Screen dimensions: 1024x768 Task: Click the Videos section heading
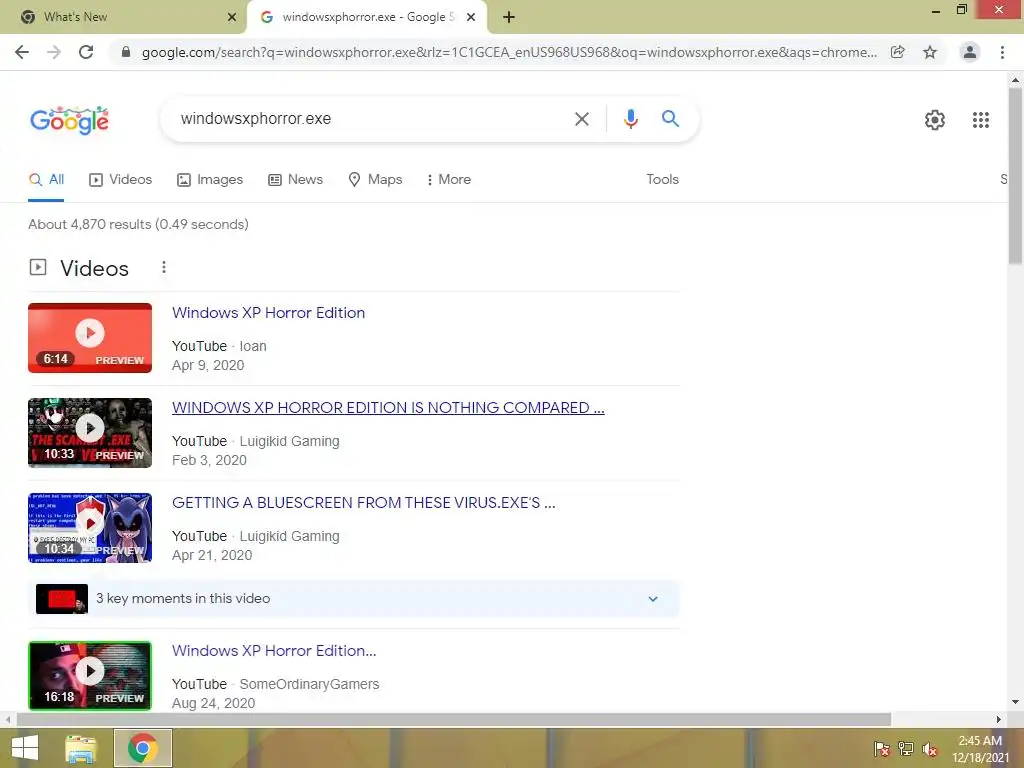pyautogui.click(x=94, y=268)
